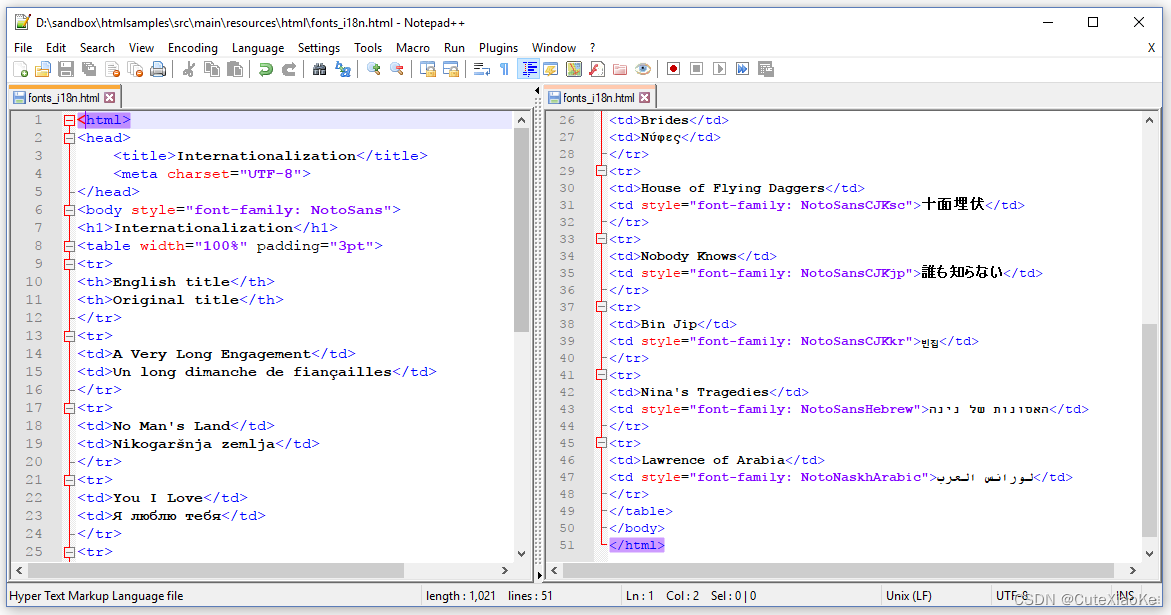This screenshot has height=615, width=1171.
Task: Click the Undo green arrow icon
Action: pos(265,69)
